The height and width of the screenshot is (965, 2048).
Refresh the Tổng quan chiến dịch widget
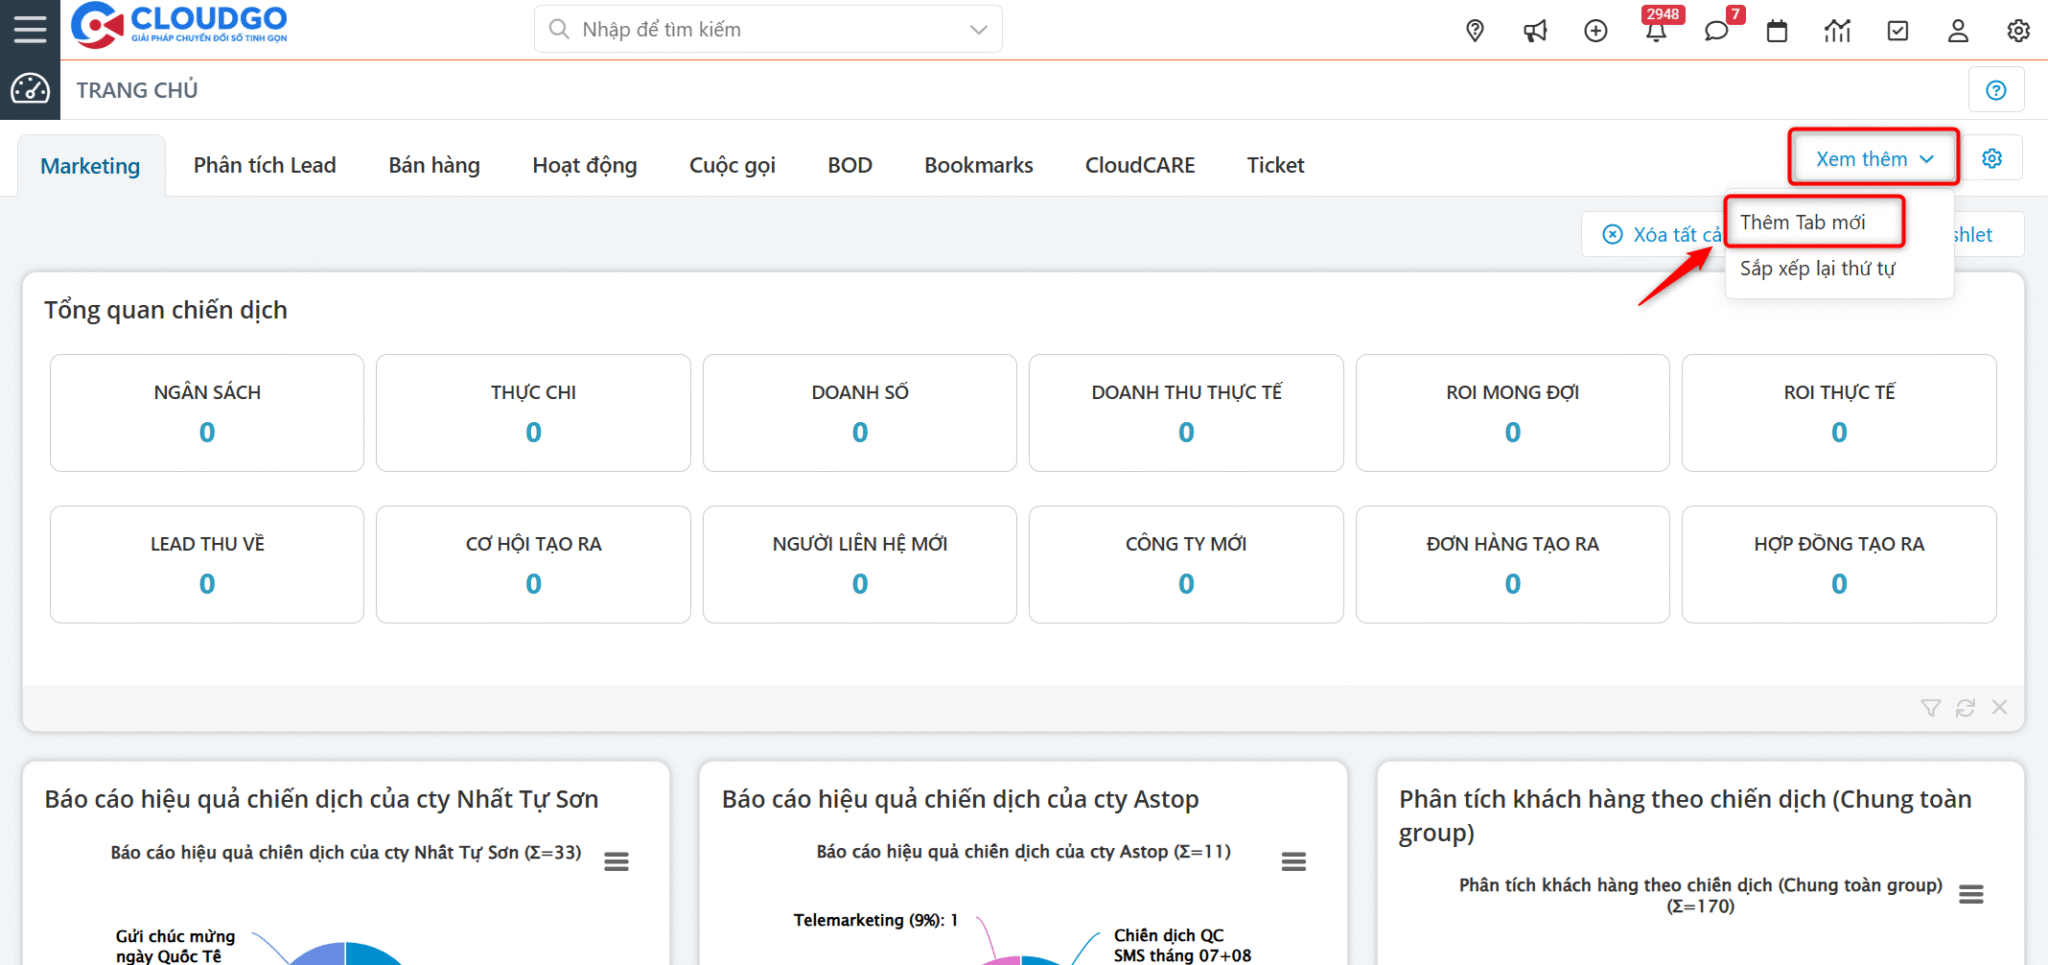tap(1965, 708)
